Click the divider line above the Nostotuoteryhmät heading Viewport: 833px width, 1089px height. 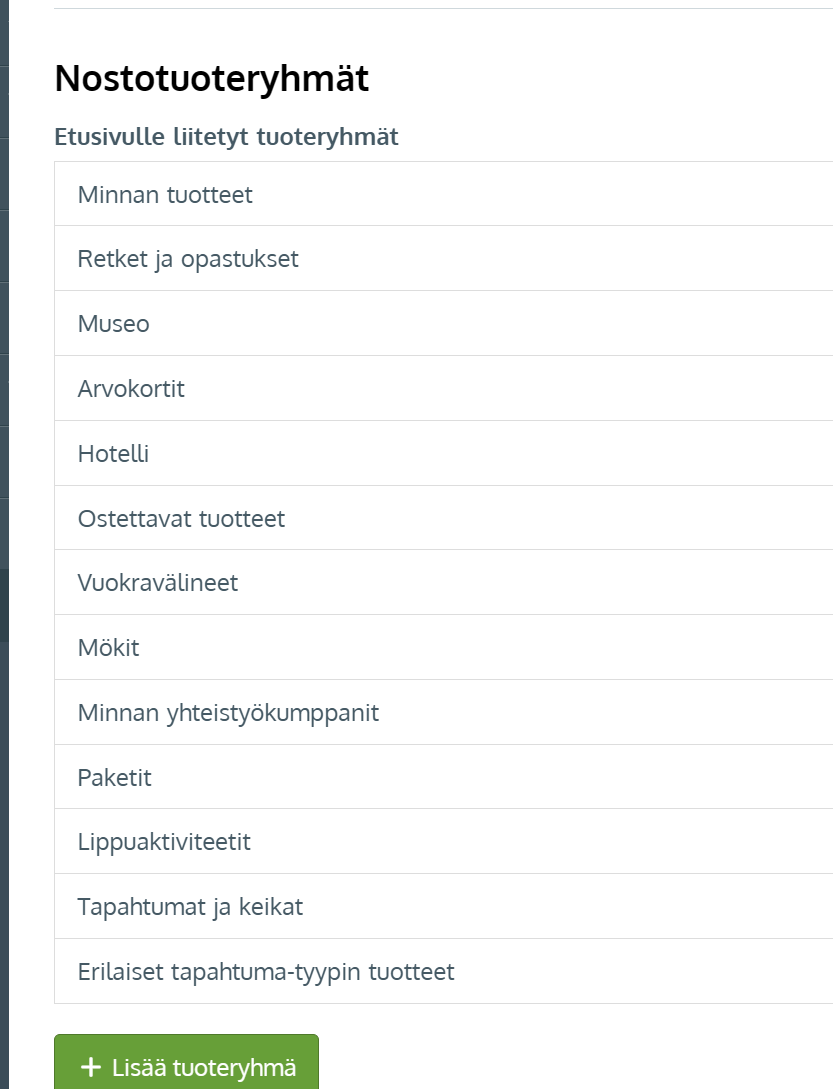pyautogui.click(x=443, y=8)
